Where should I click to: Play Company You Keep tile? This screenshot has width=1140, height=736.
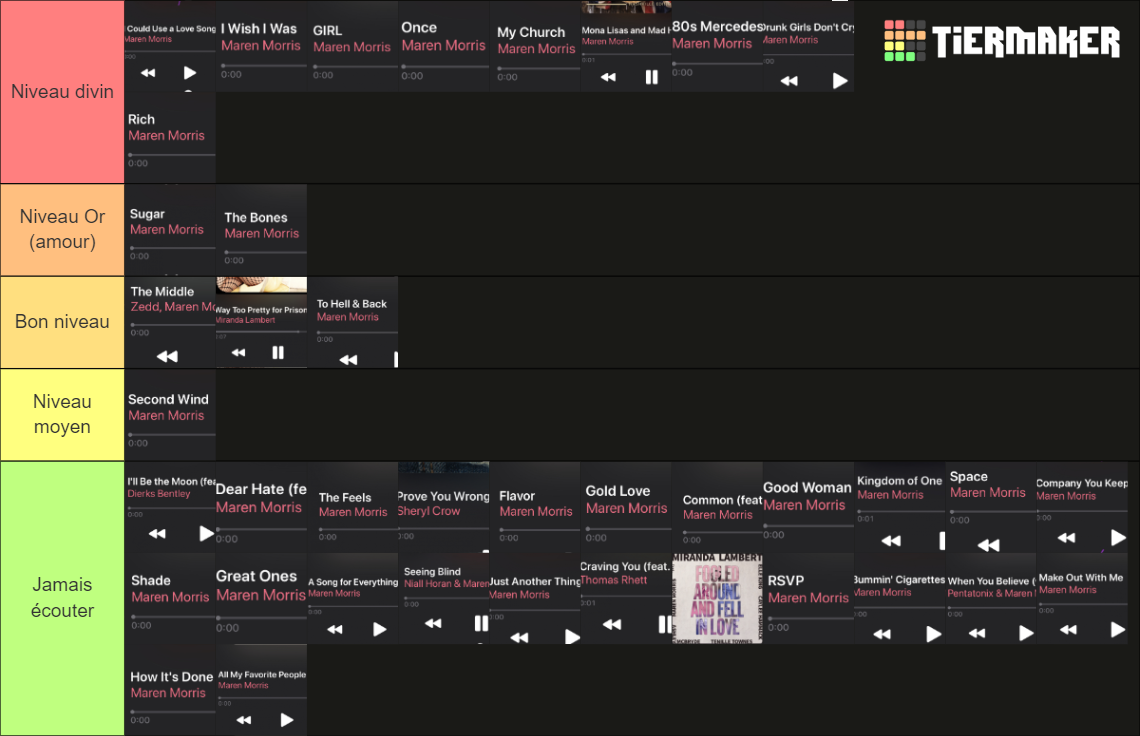1118,538
